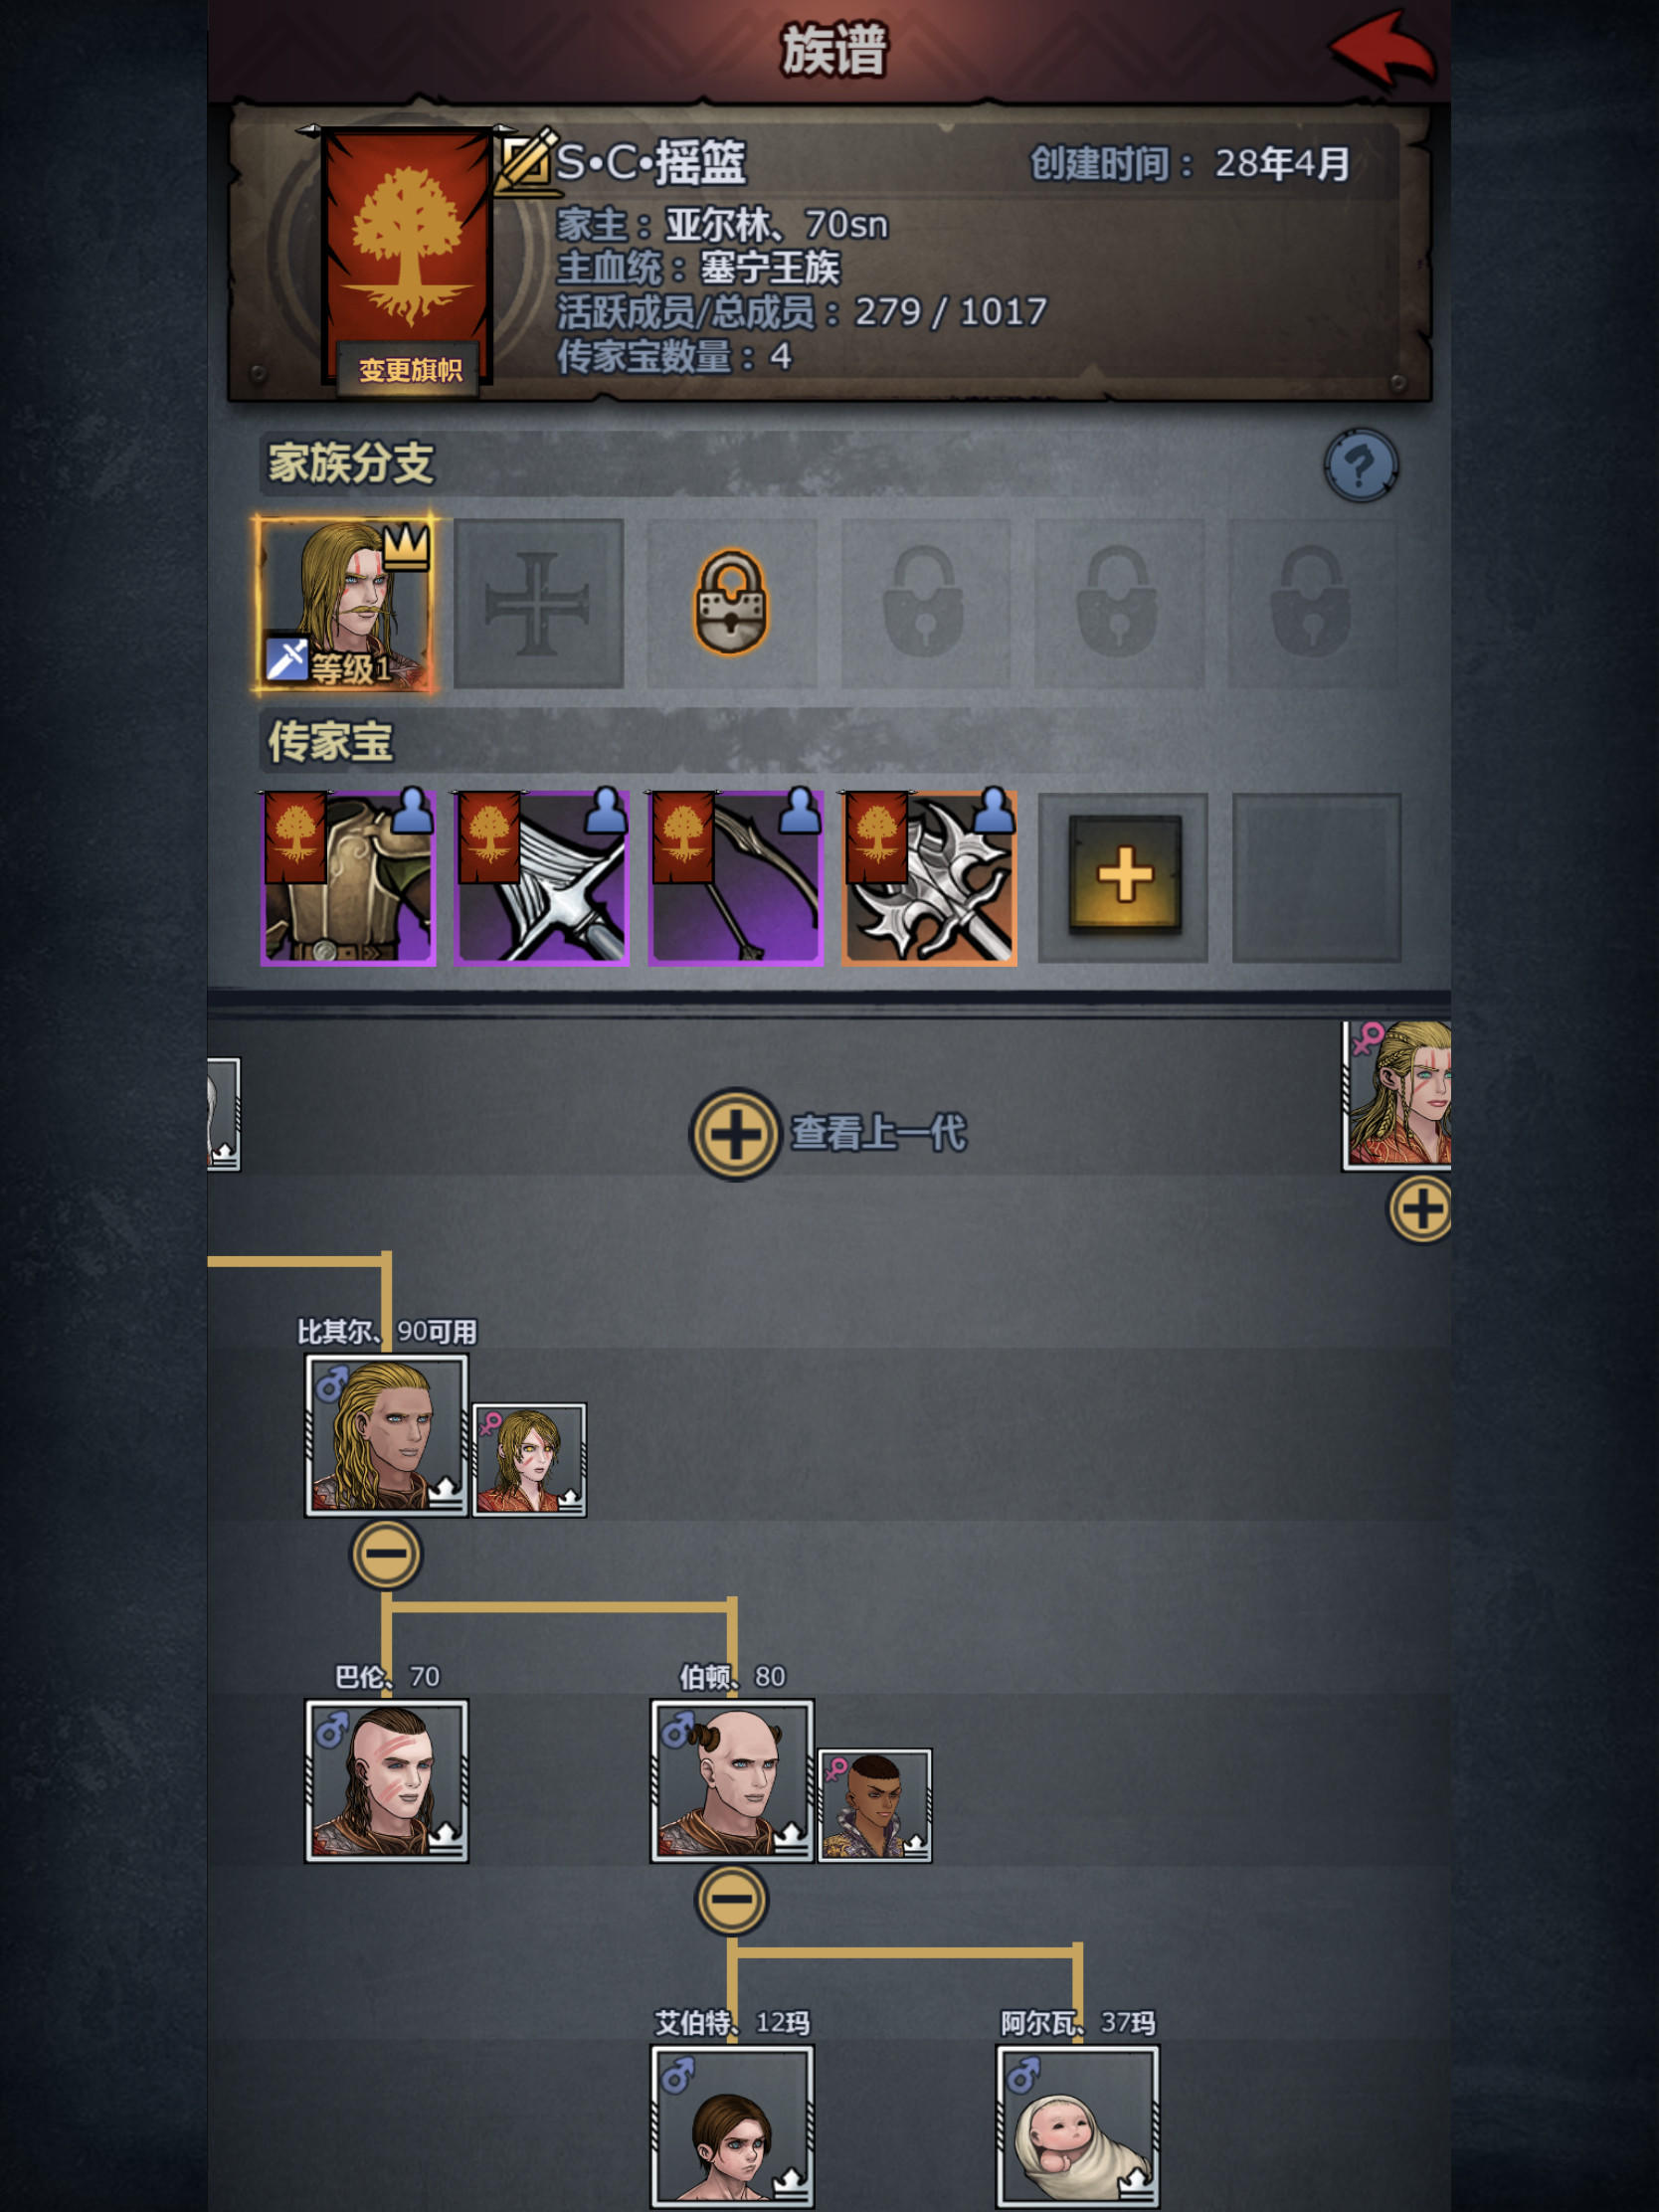Image resolution: width=1659 pixels, height=2212 pixels.
Task: Click the red back arrow icon
Action: 1382,48
